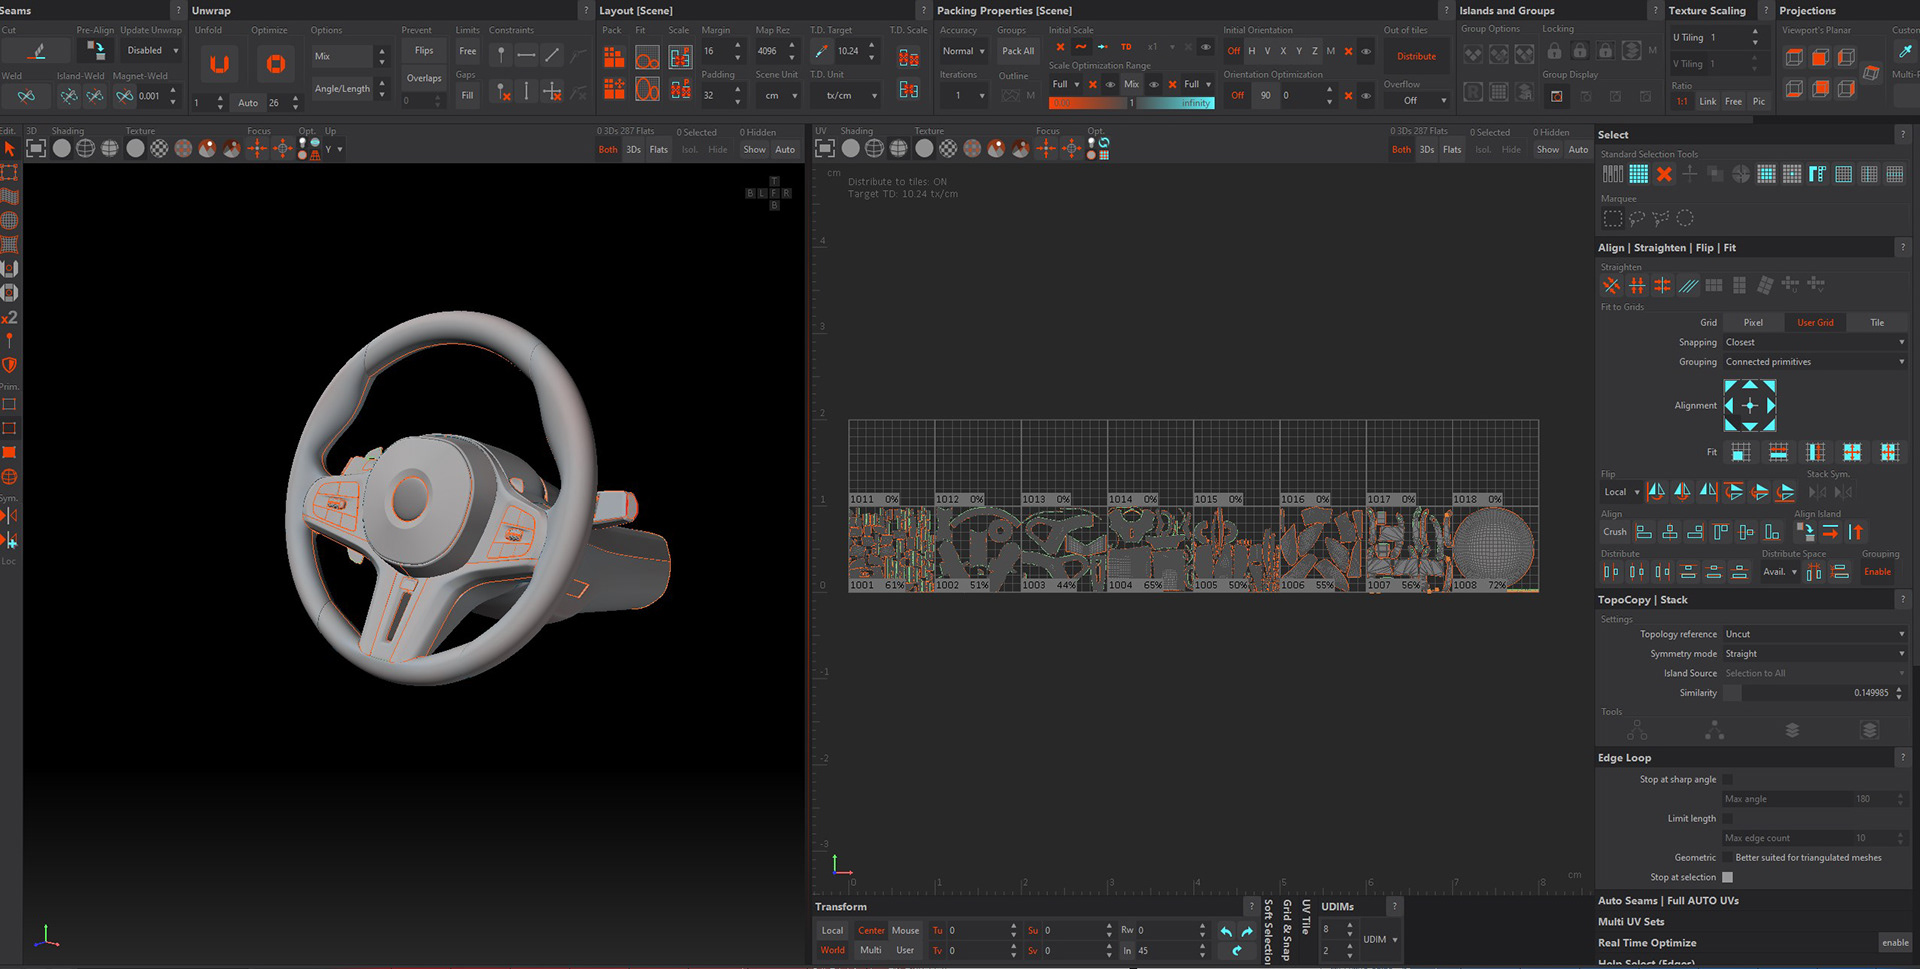
Task: Click first Viewport's Planar projection cube
Action: click(x=1795, y=57)
